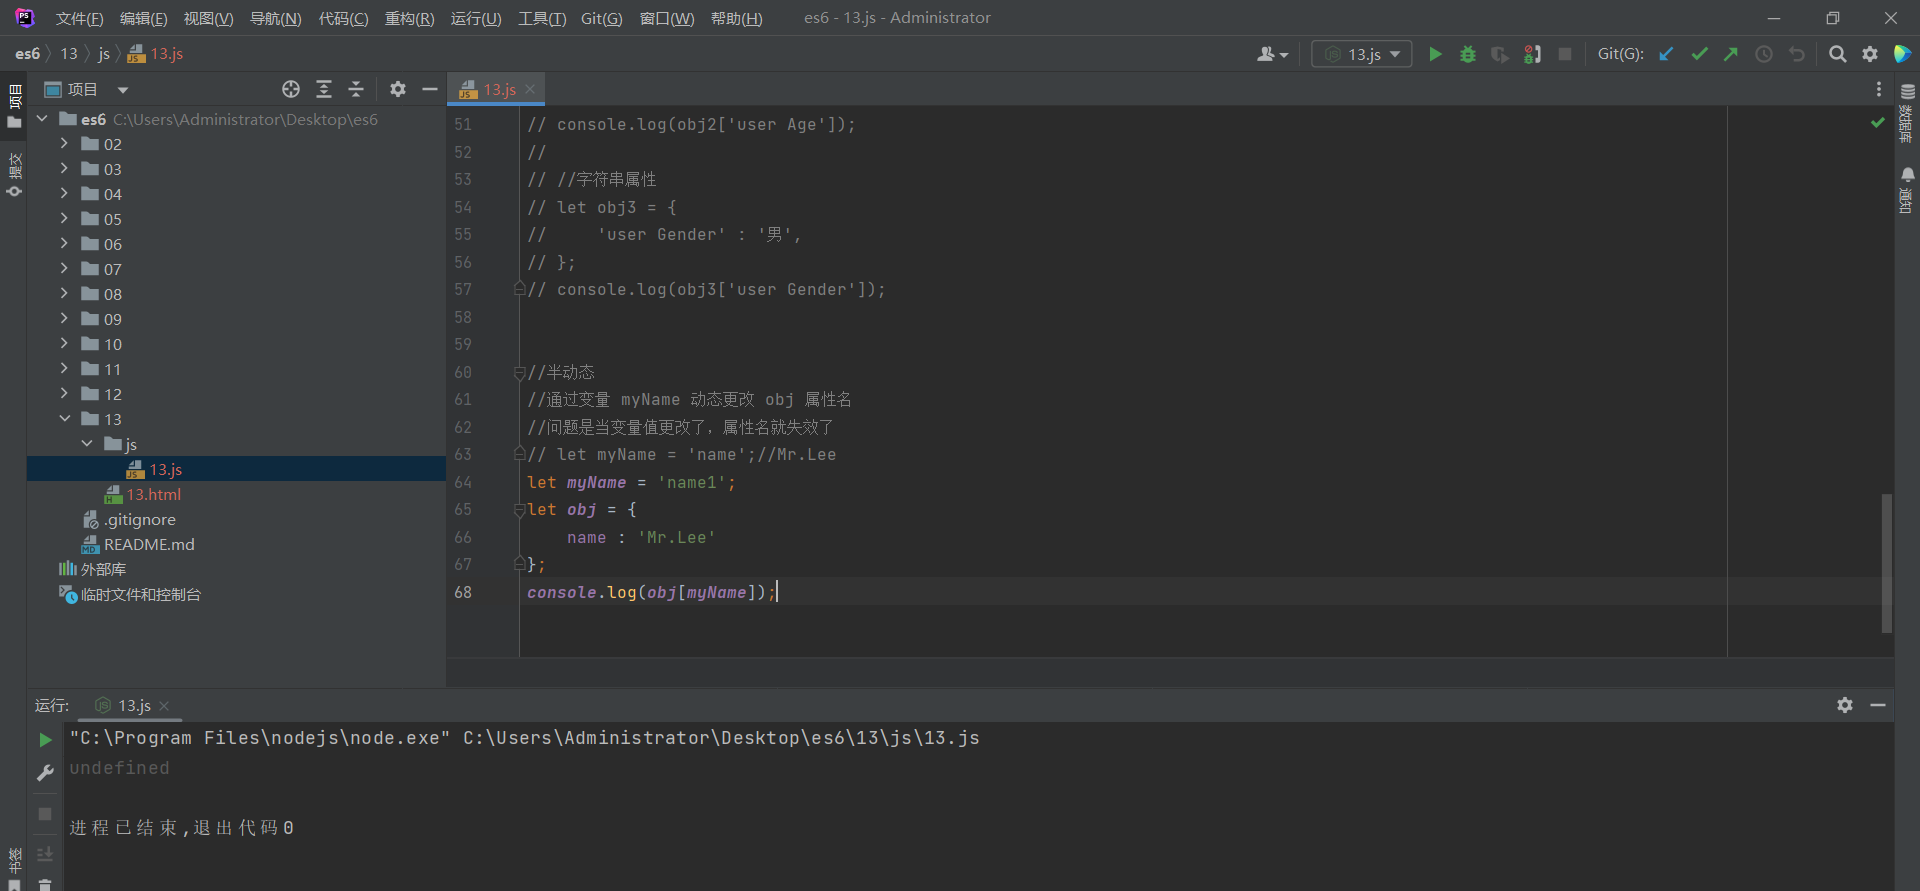
Task: Open the 13.js run configuration dropdown
Action: coord(1362,54)
